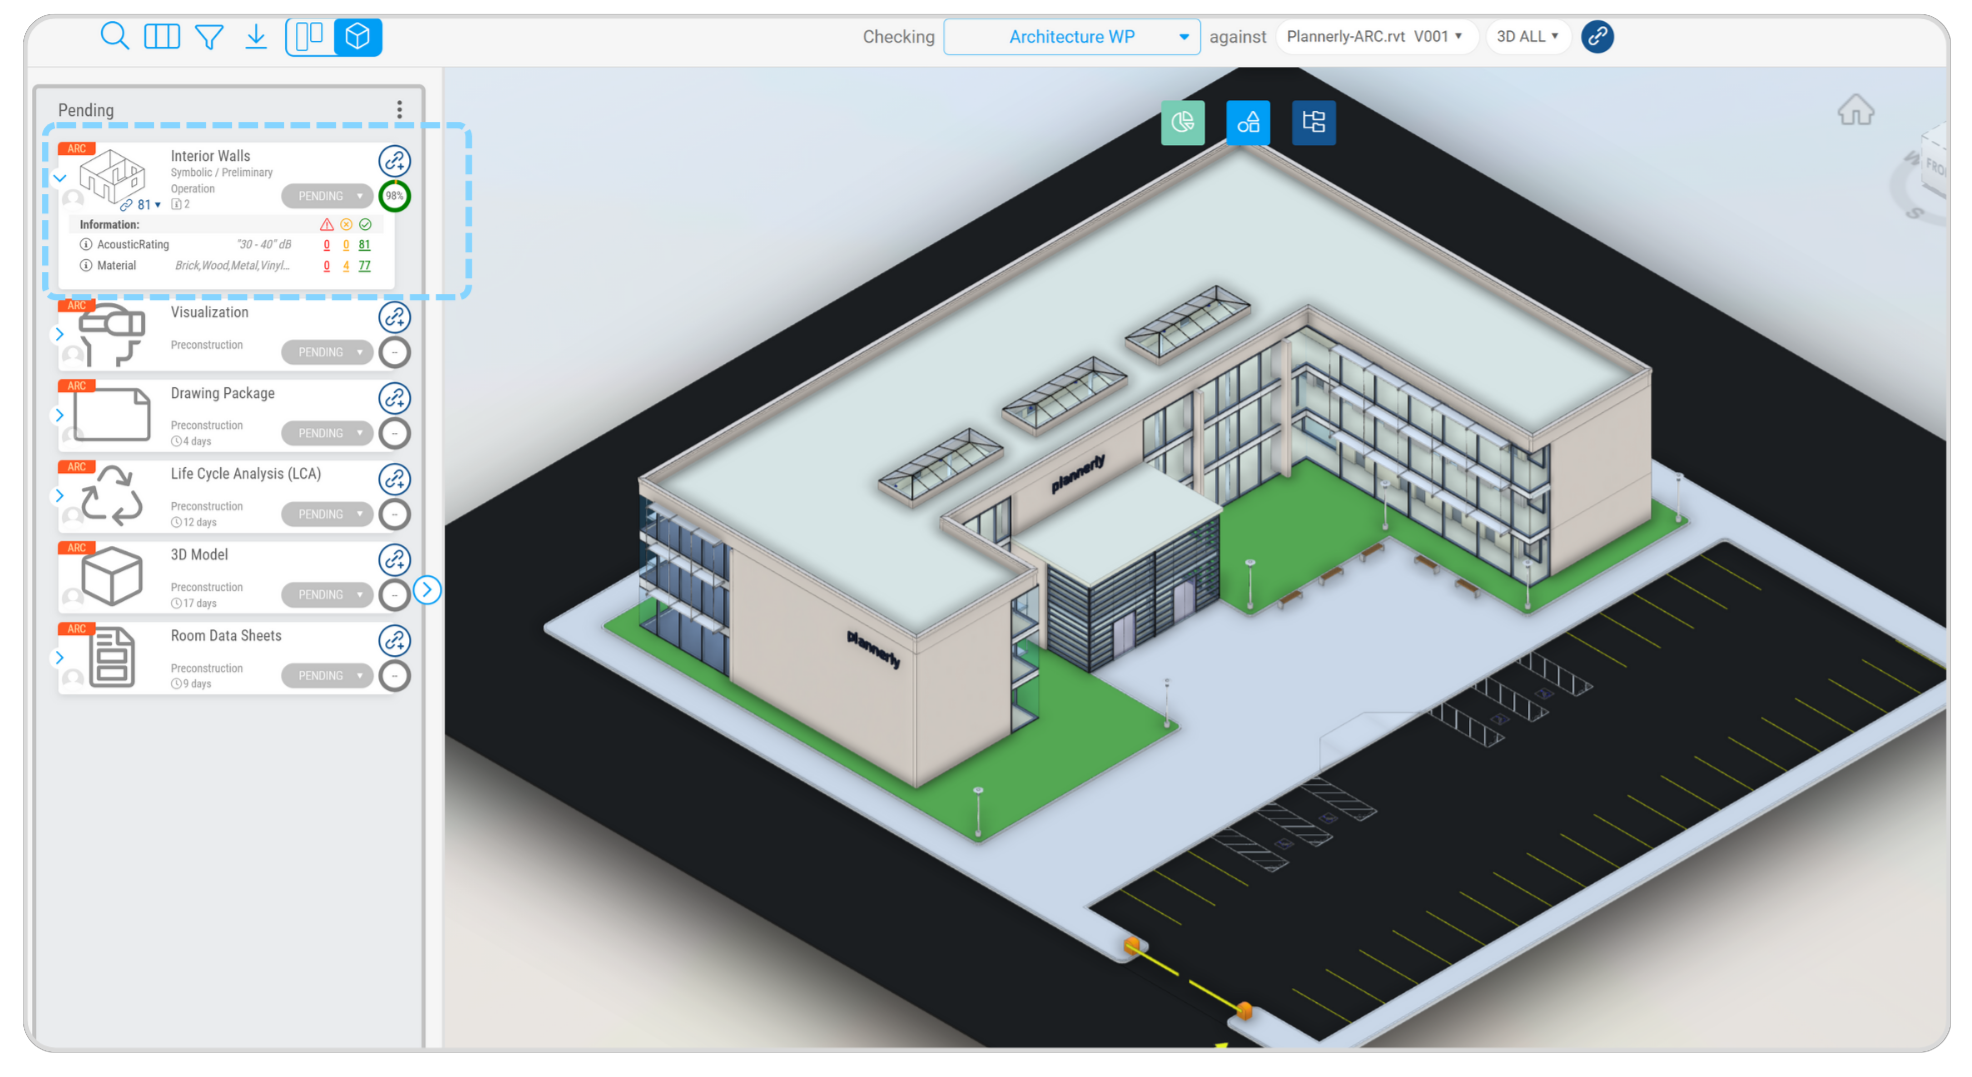Open the Pending column three-dot menu
1972x1077 pixels.
pos(399,110)
